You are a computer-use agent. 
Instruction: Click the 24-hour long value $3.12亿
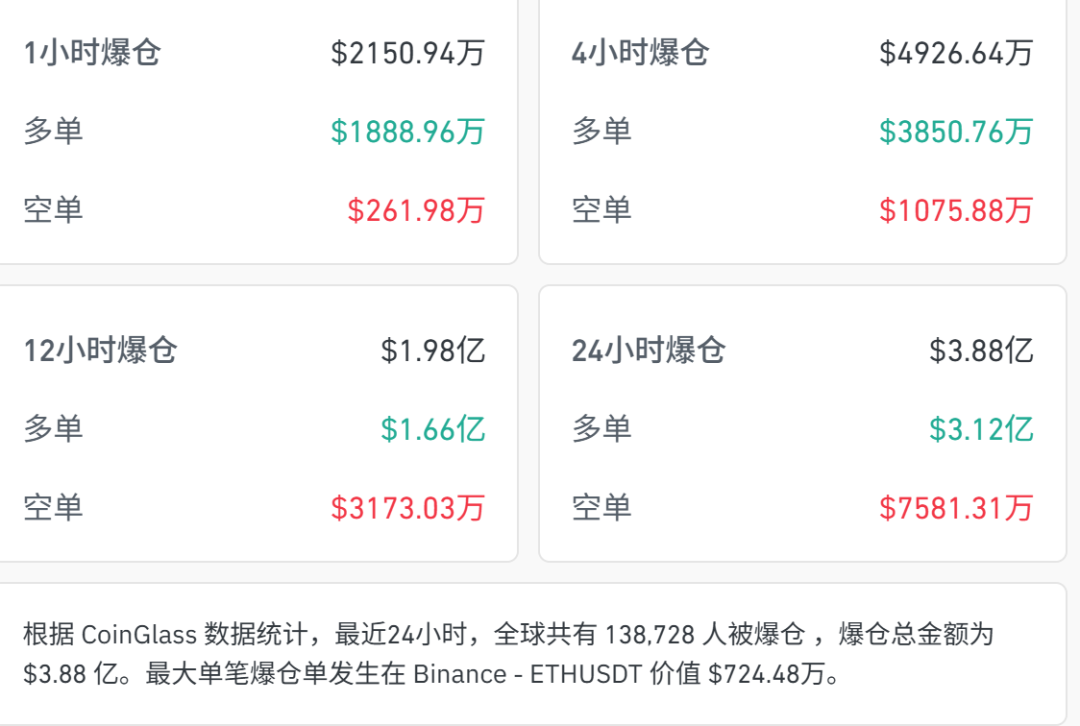point(982,429)
